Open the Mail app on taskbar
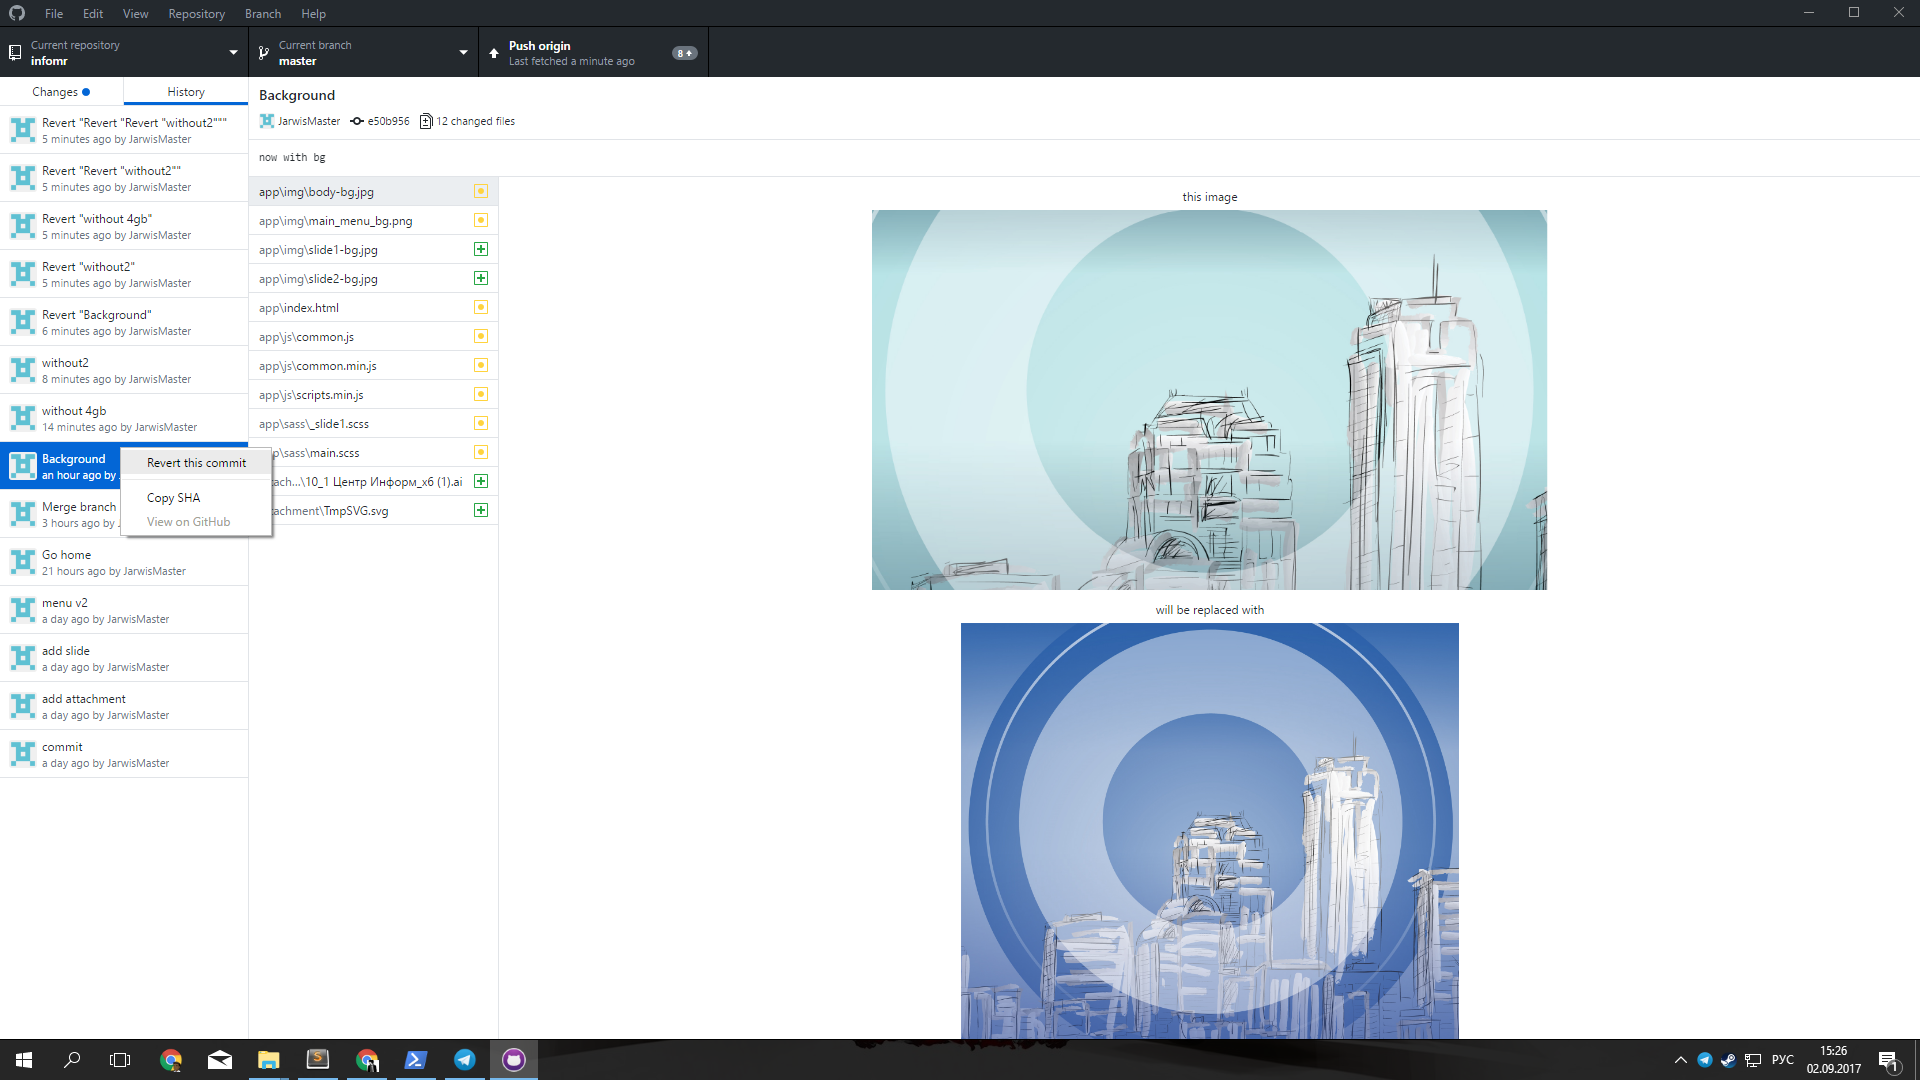Screen dimensions: 1920x1080 [x=220, y=1060]
